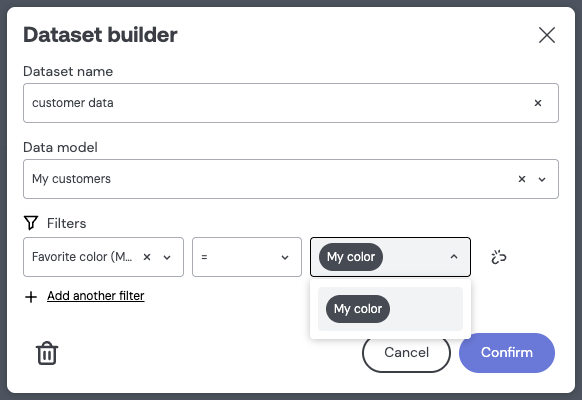Select My color option in dropdown list

click(390, 309)
